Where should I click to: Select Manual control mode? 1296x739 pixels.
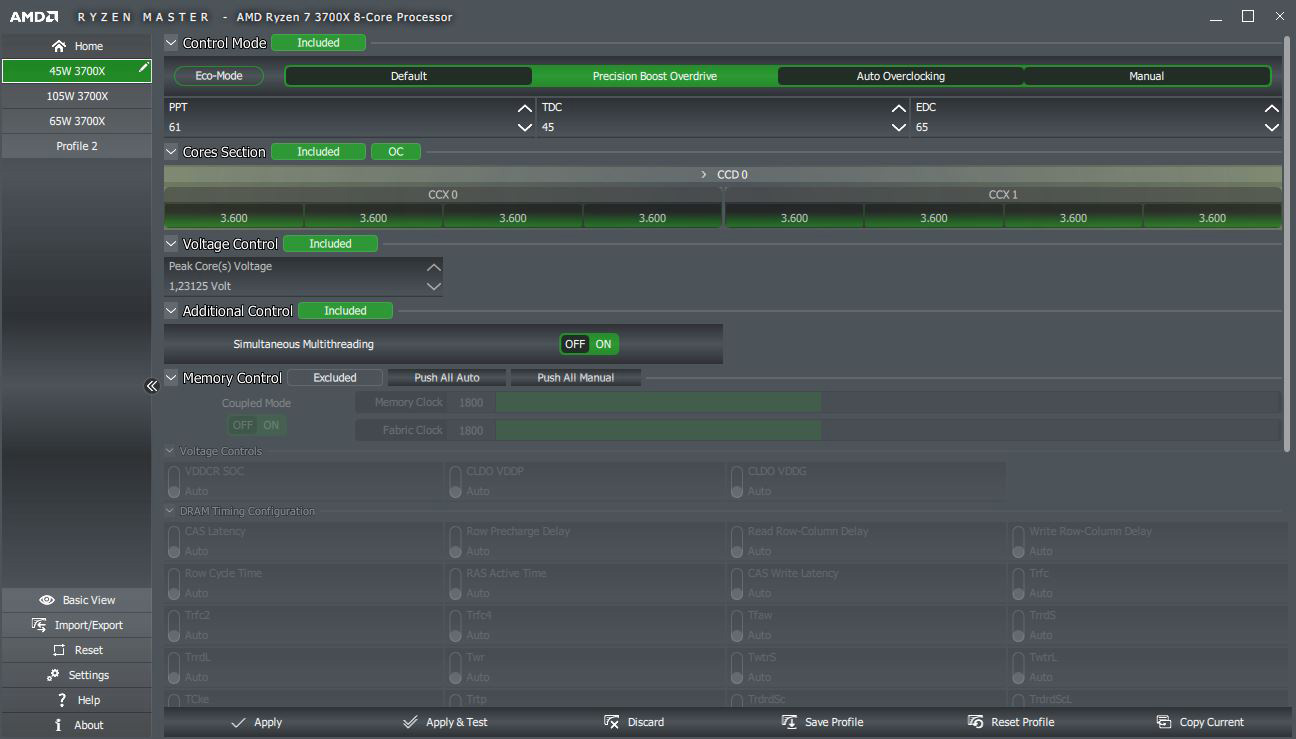coord(1147,76)
